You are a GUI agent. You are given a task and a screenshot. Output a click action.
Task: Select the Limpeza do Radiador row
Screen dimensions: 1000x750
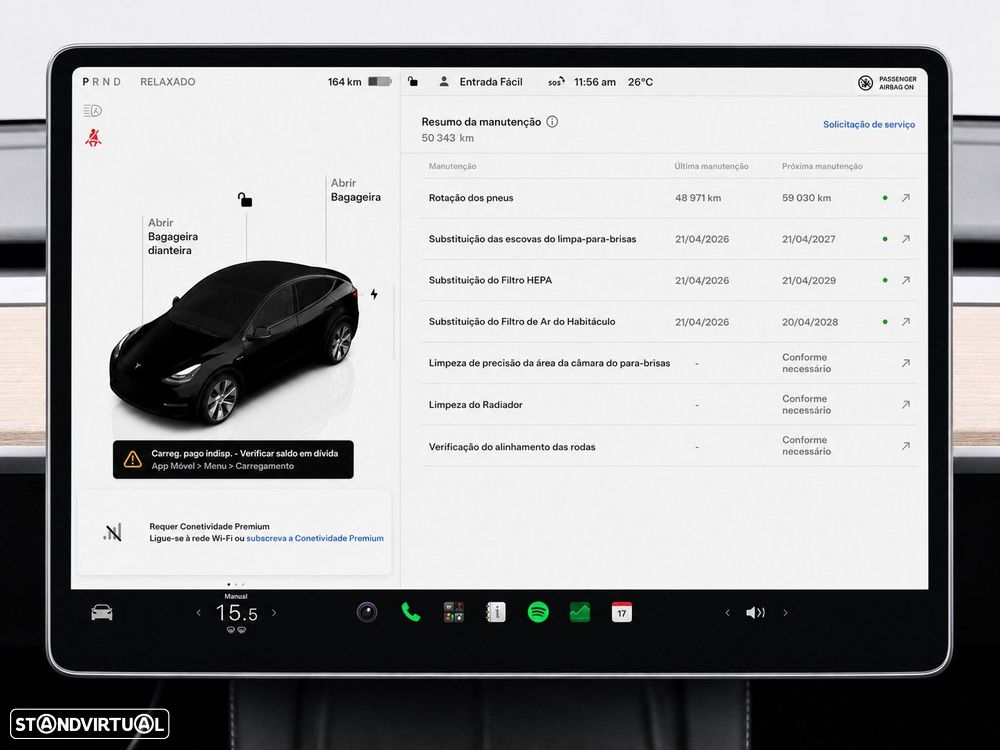(x=668, y=404)
